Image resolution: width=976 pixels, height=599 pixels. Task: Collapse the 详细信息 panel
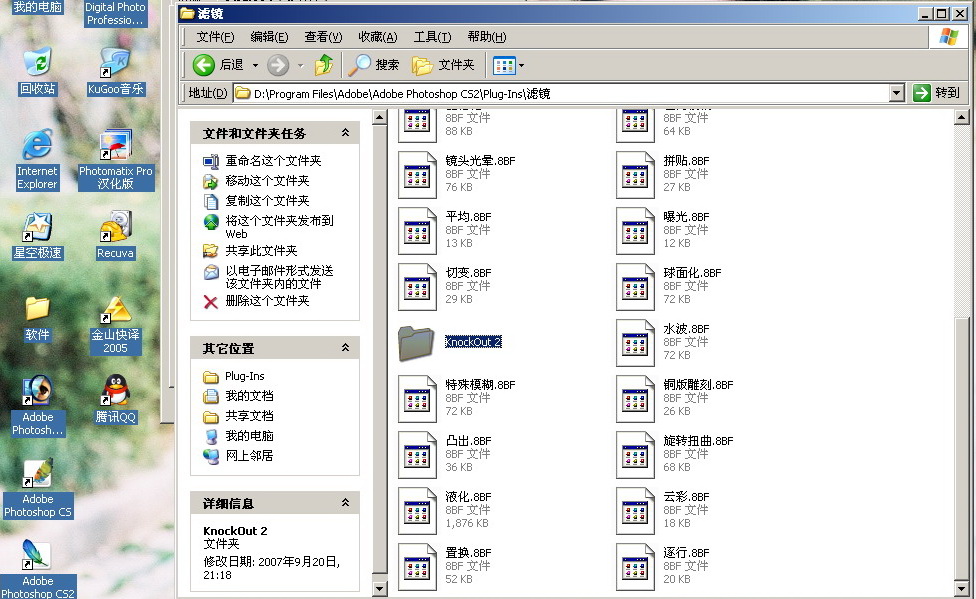[x=345, y=503]
